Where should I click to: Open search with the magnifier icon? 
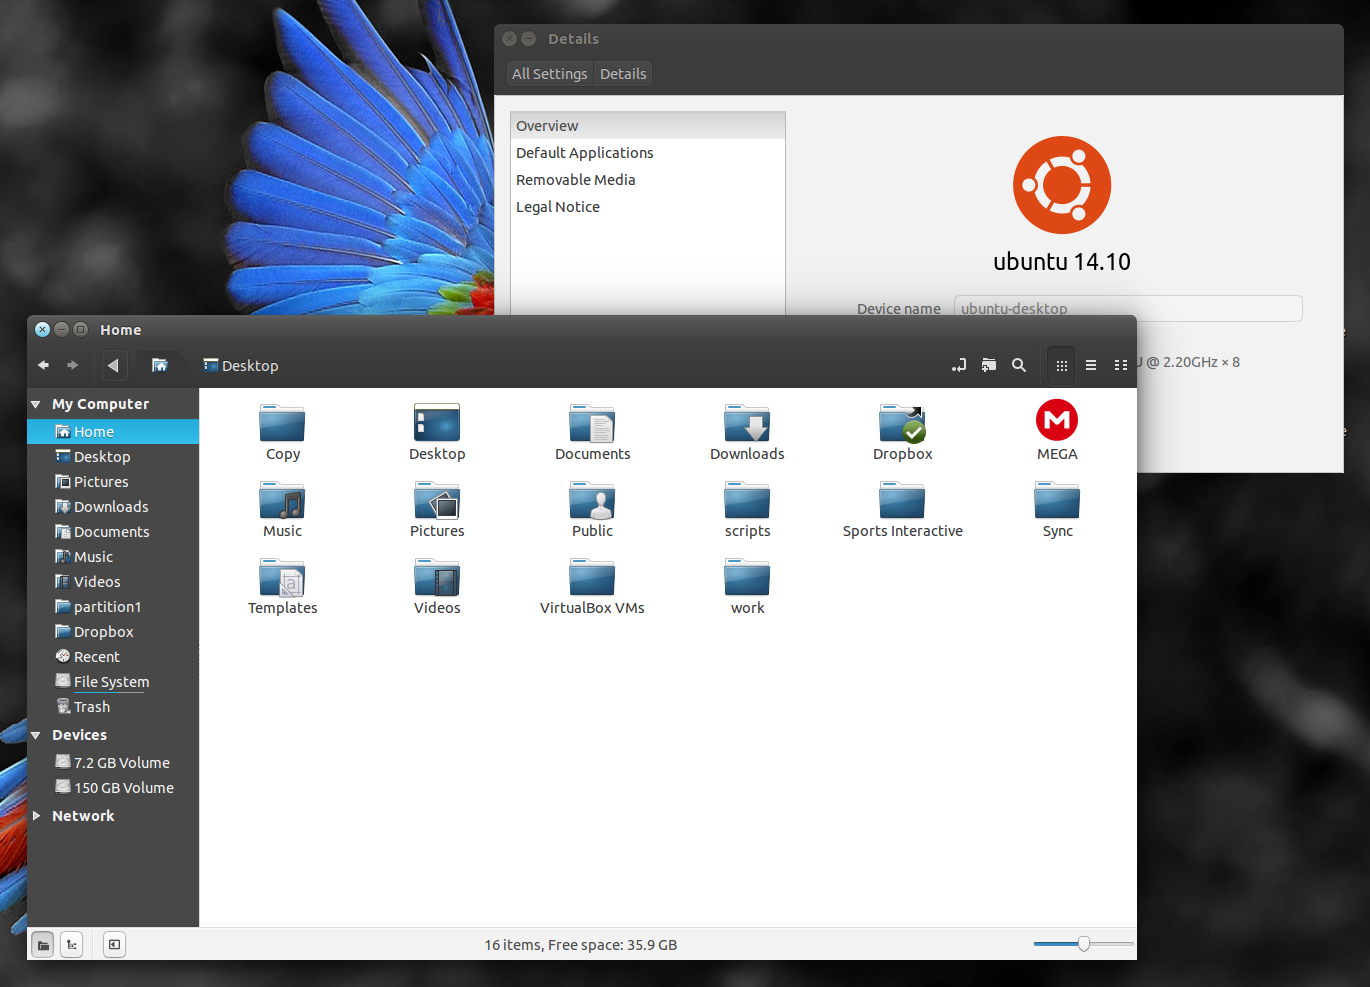click(1019, 365)
